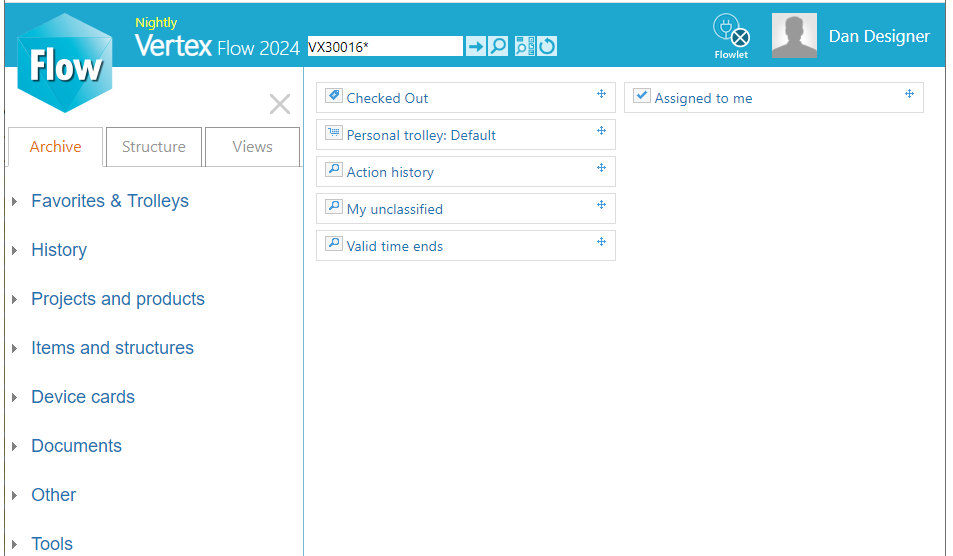Expand the Tools section arrow

point(15,544)
